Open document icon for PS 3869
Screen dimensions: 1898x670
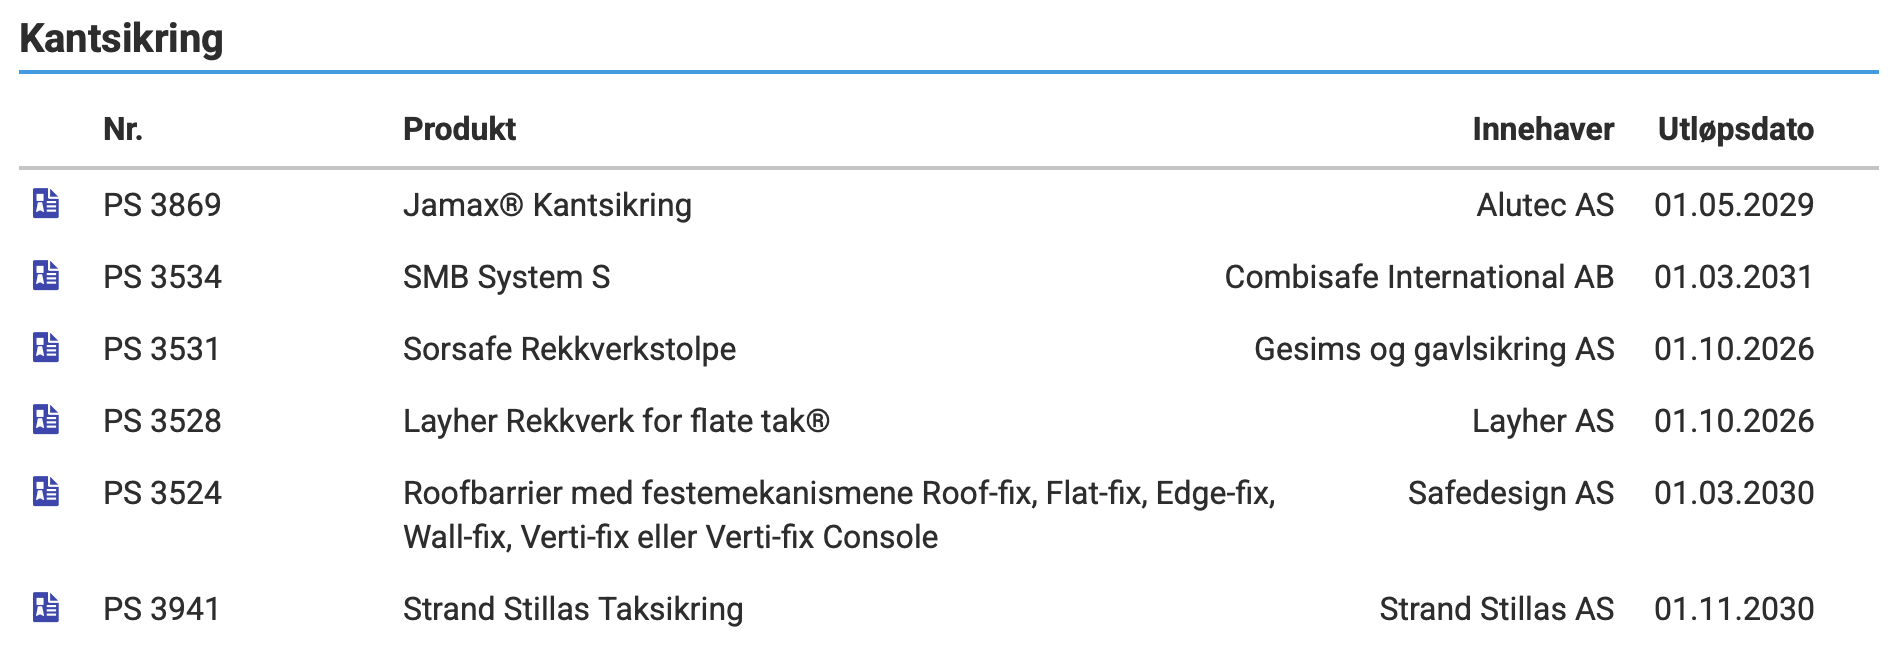point(46,203)
